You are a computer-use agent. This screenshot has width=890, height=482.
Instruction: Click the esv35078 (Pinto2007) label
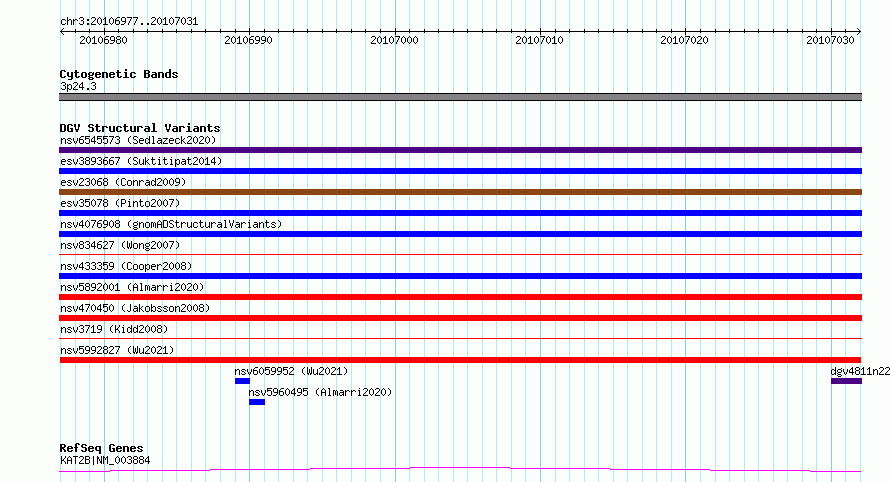(120, 203)
